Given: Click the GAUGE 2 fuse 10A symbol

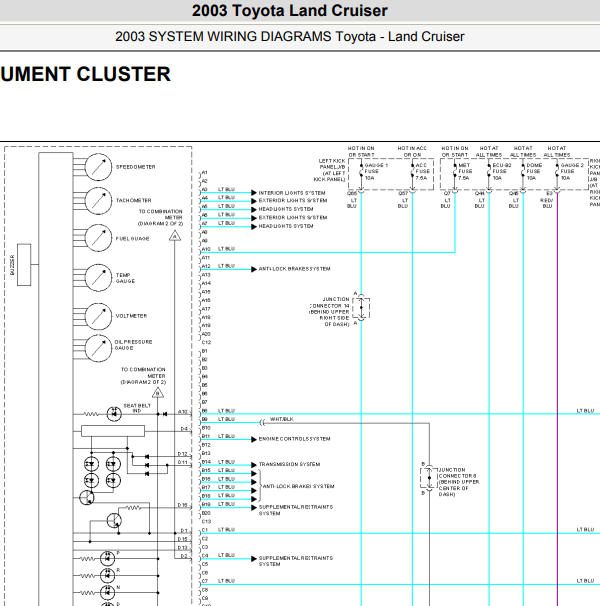Looking at the screenshot, I should (557, 171).
